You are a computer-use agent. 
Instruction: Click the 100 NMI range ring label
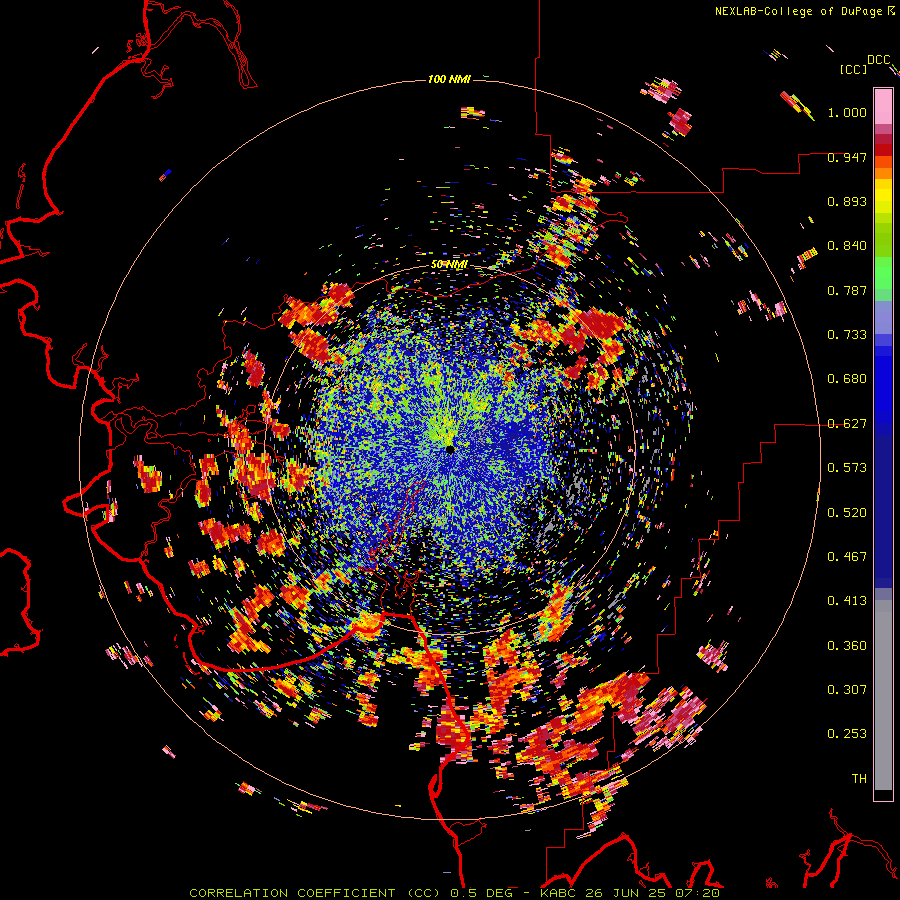(449, 79)
